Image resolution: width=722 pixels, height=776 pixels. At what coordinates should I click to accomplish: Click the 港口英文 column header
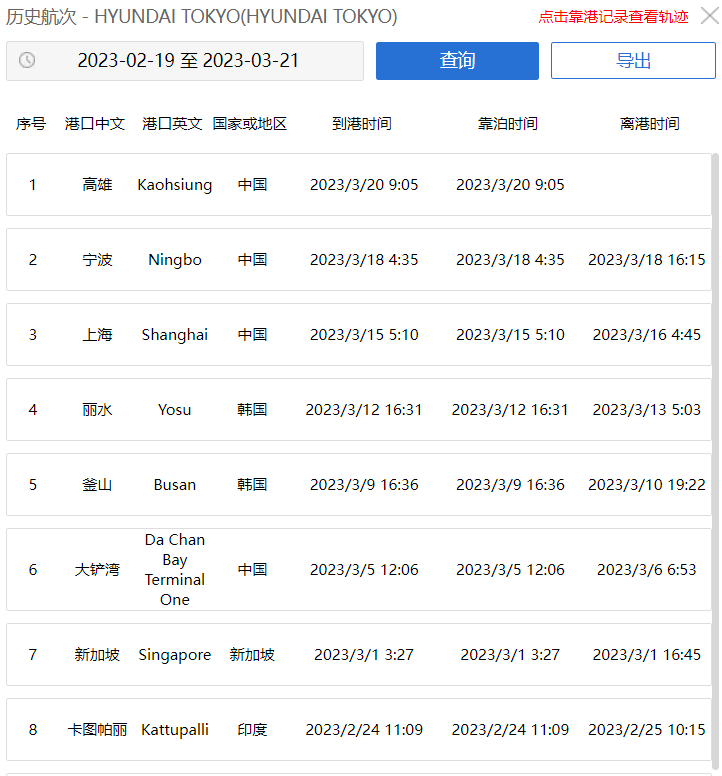pyautogui.click(x=172, y=124)
